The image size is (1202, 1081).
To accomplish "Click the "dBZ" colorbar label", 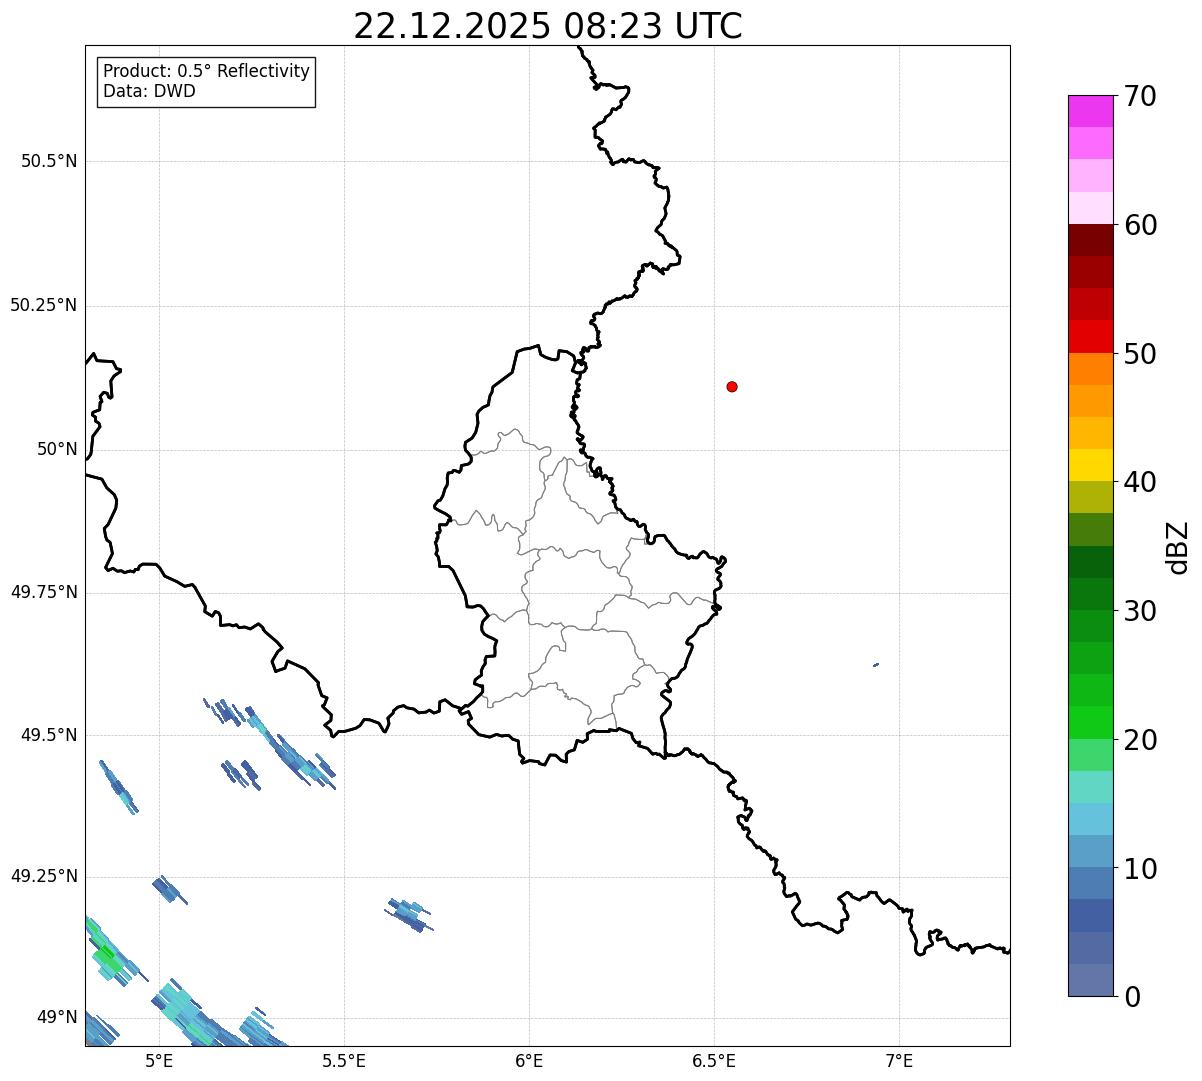I will pyautogui.click(x=1178, y=546).
